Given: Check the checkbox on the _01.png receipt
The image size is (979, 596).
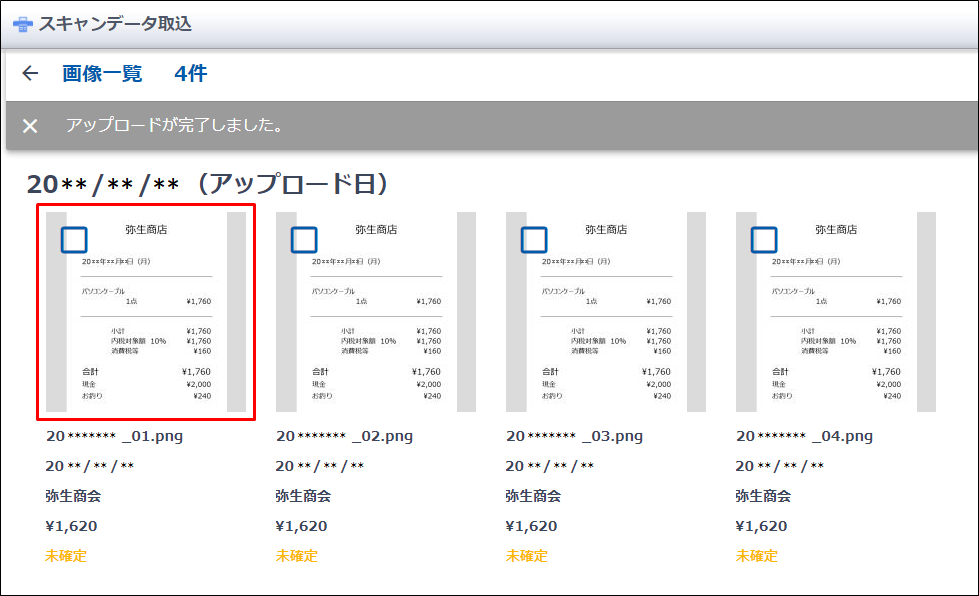Looking at the screenshot, I should point(75,240).
